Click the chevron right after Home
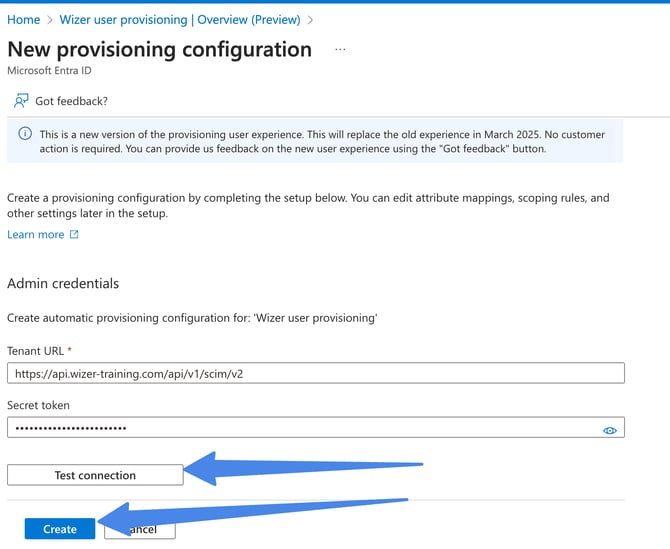 point(49,19)
